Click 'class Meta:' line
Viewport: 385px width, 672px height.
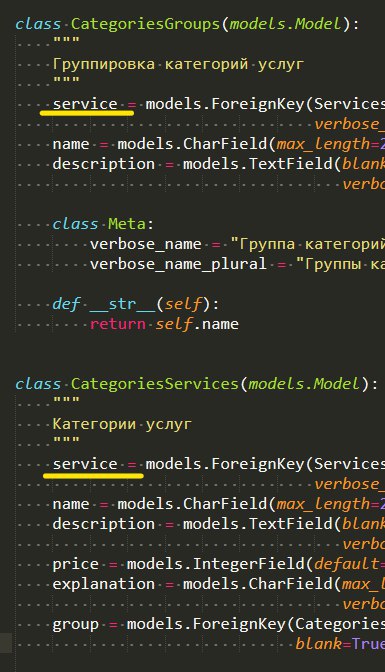[x=103, y=224]
